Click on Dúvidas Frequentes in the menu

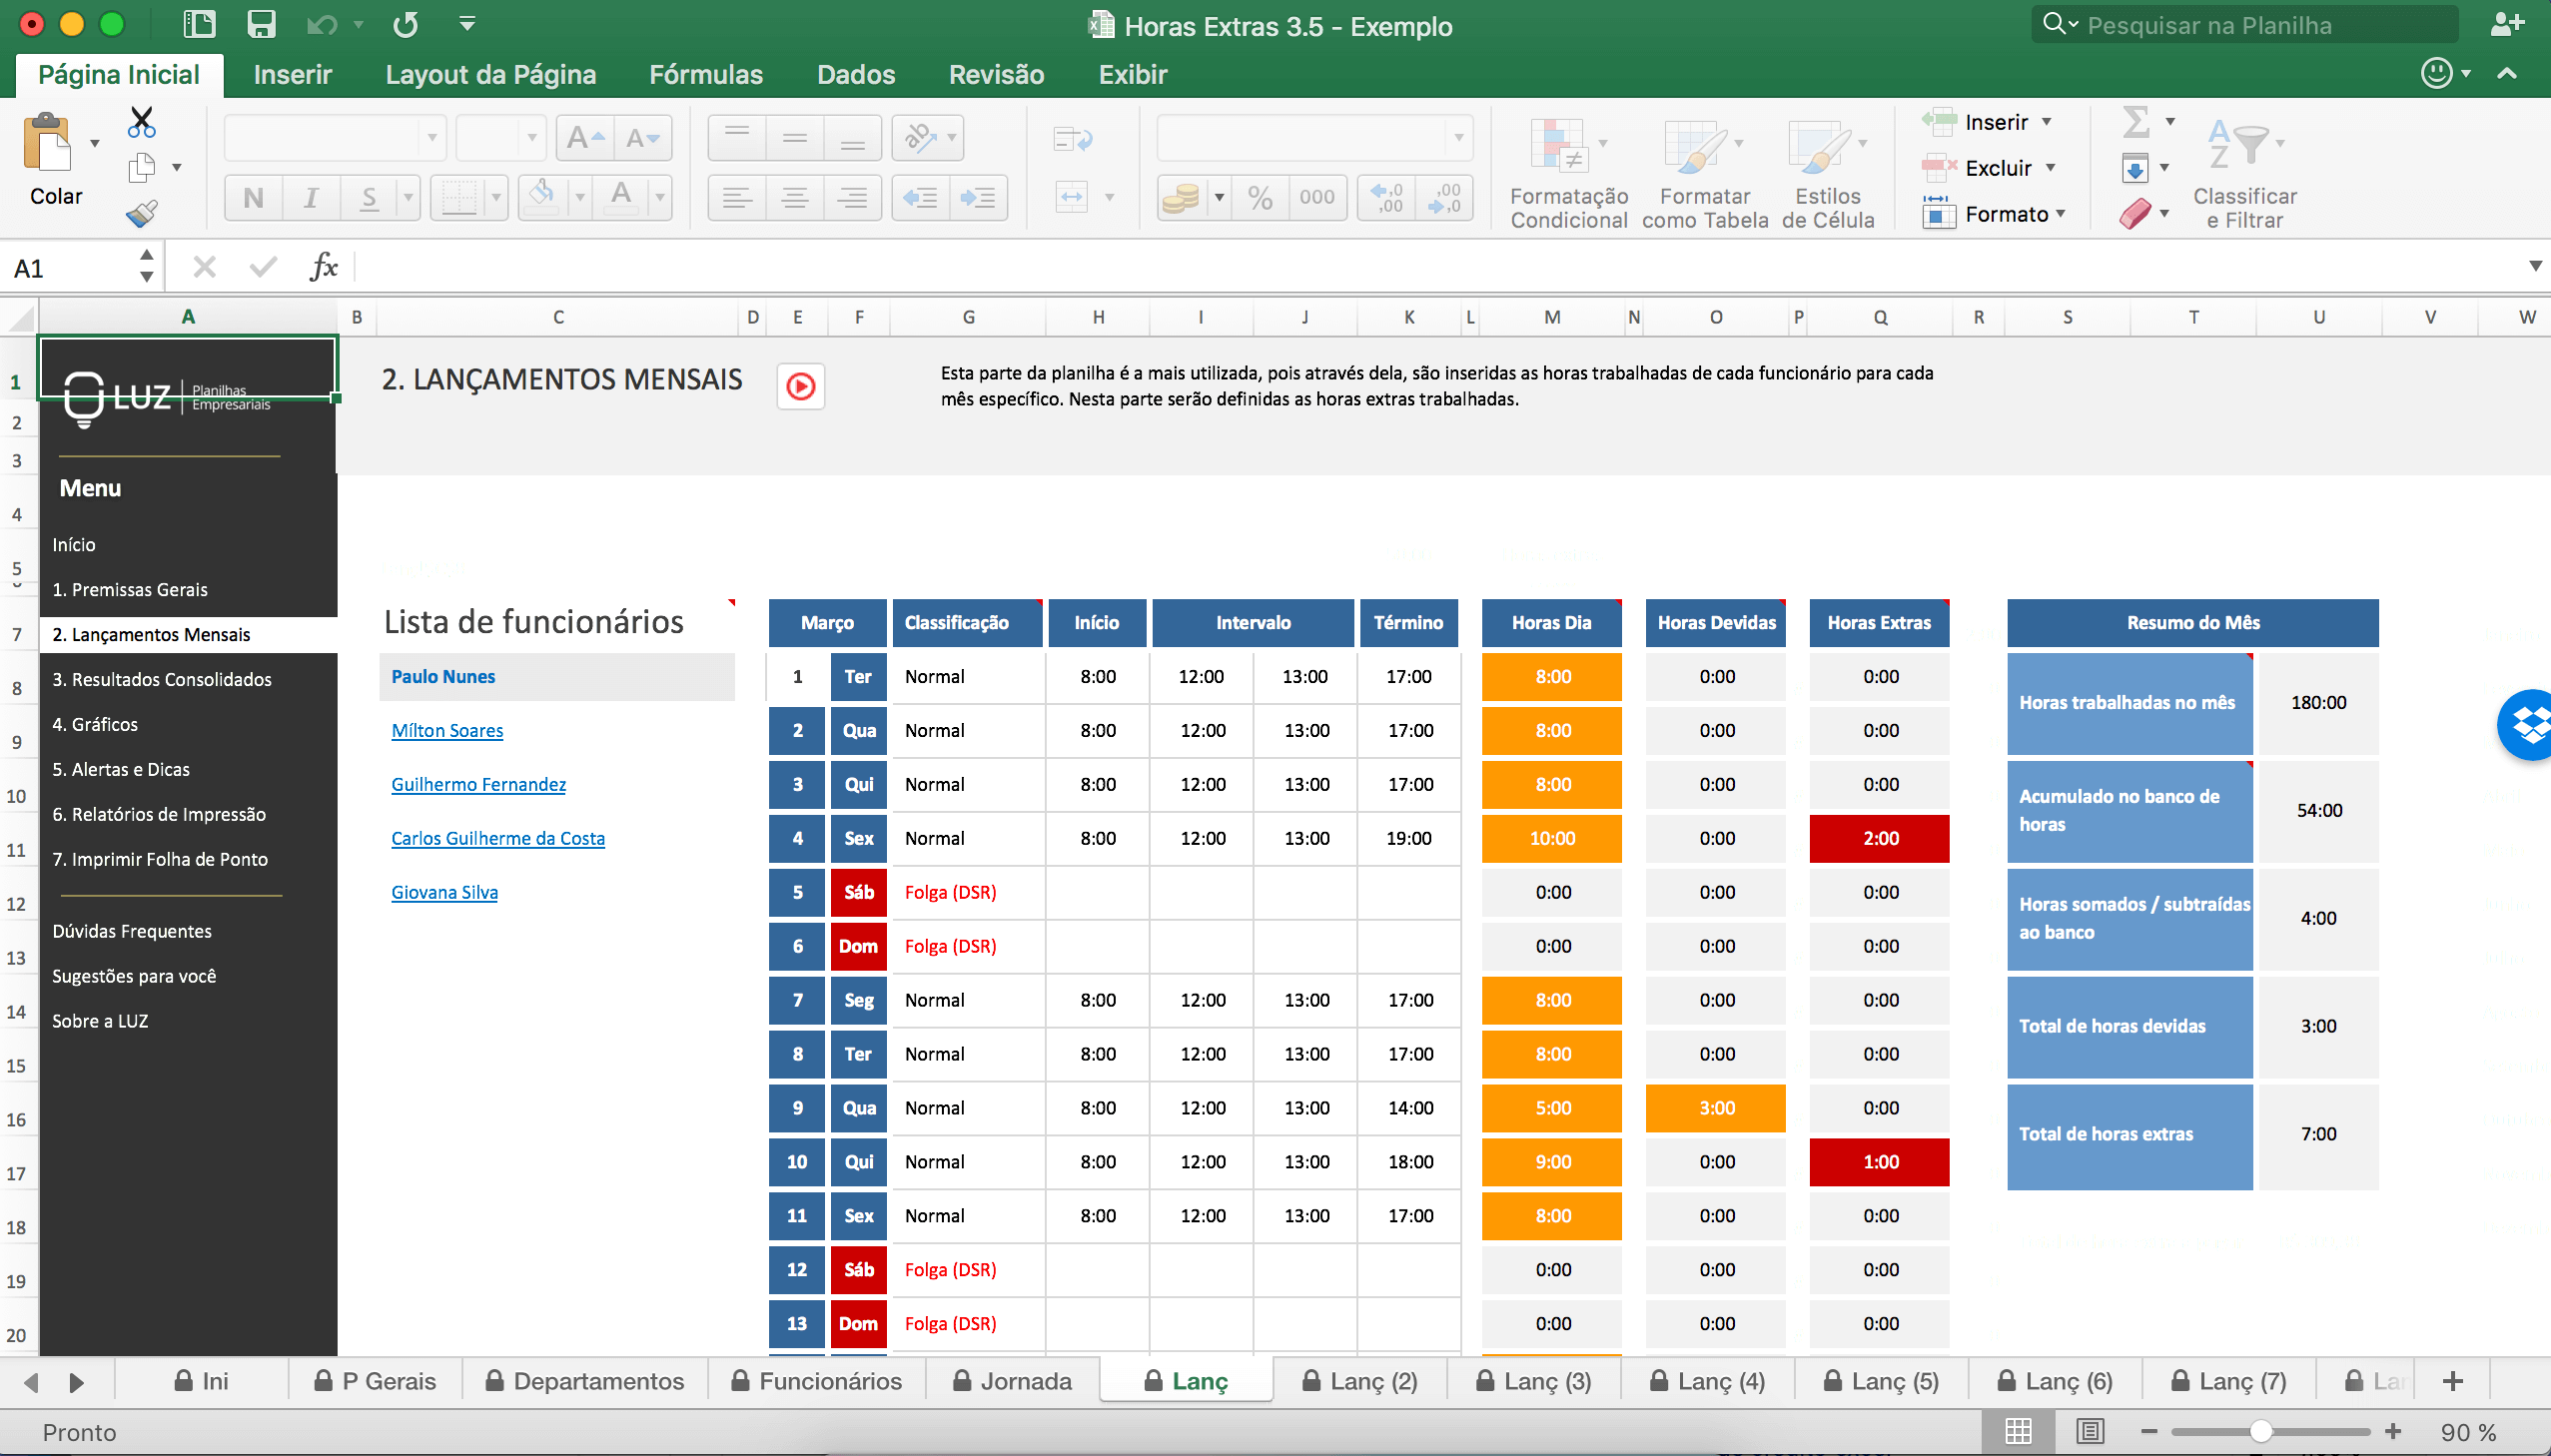tap(130, 929)
